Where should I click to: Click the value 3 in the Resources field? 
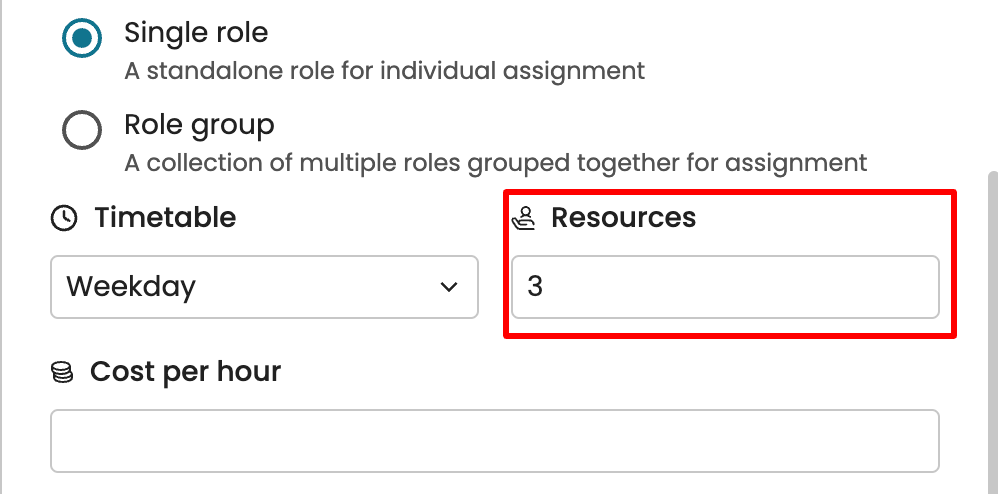coord(535,287)
